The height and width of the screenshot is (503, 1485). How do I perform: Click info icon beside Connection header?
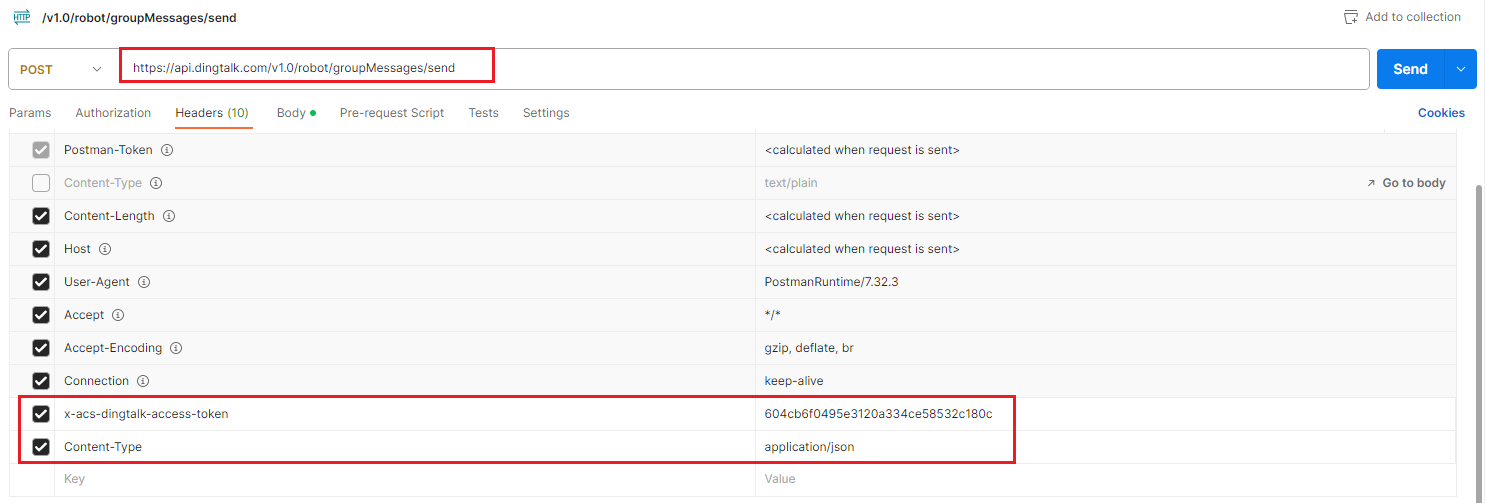pos(143,381)
